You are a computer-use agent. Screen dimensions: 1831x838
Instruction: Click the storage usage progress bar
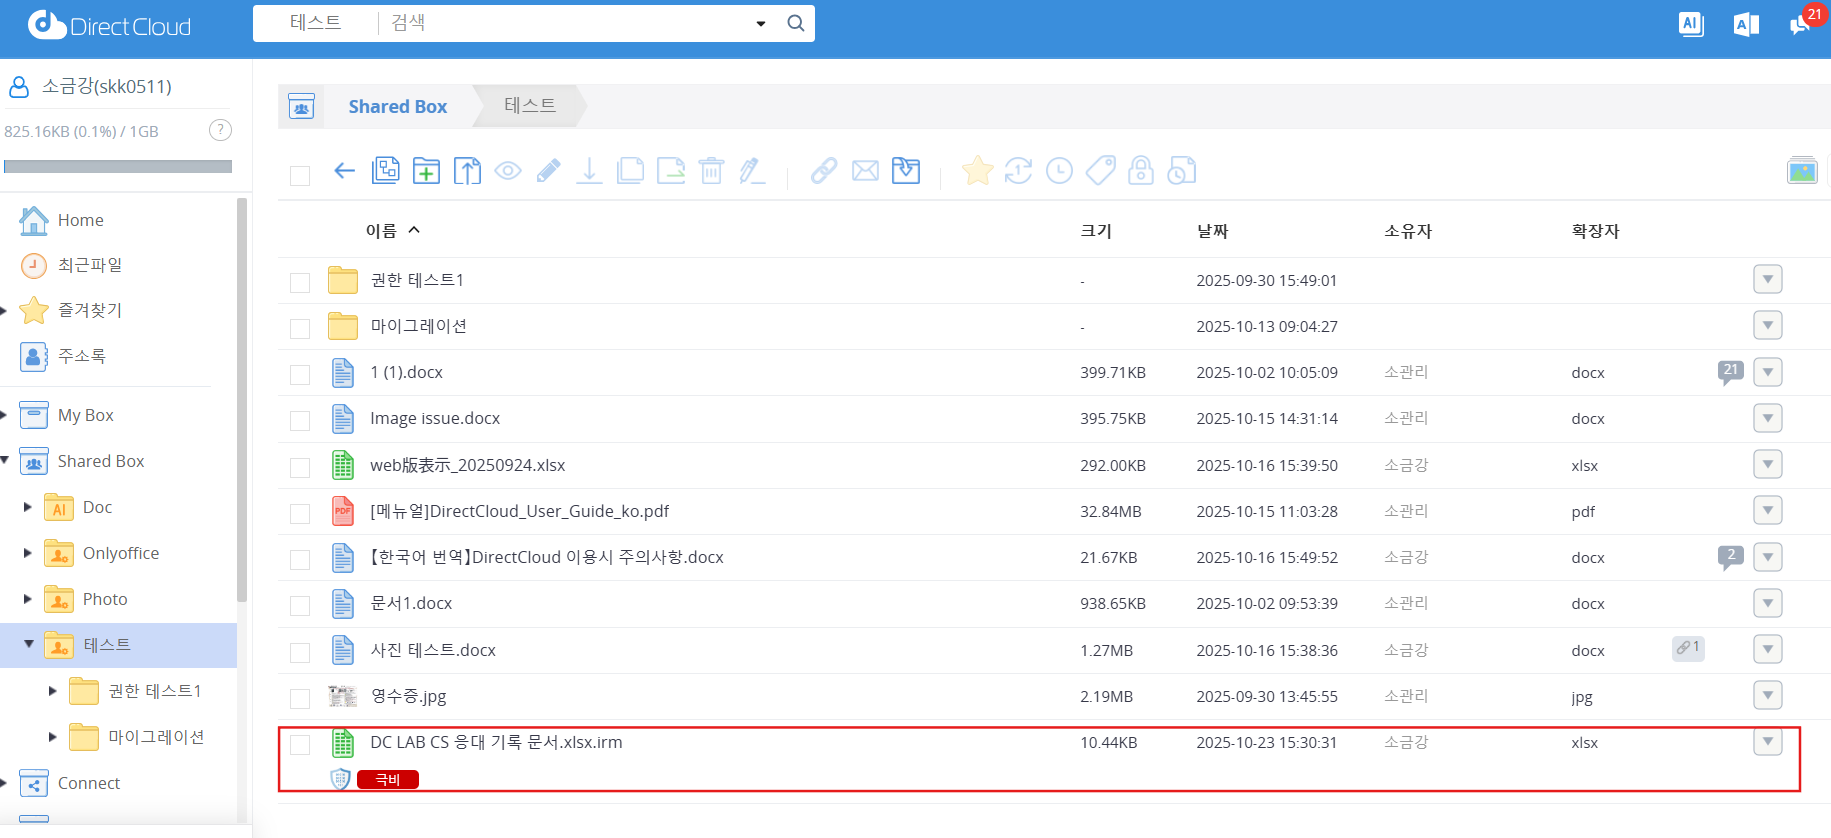coord(118,167)
